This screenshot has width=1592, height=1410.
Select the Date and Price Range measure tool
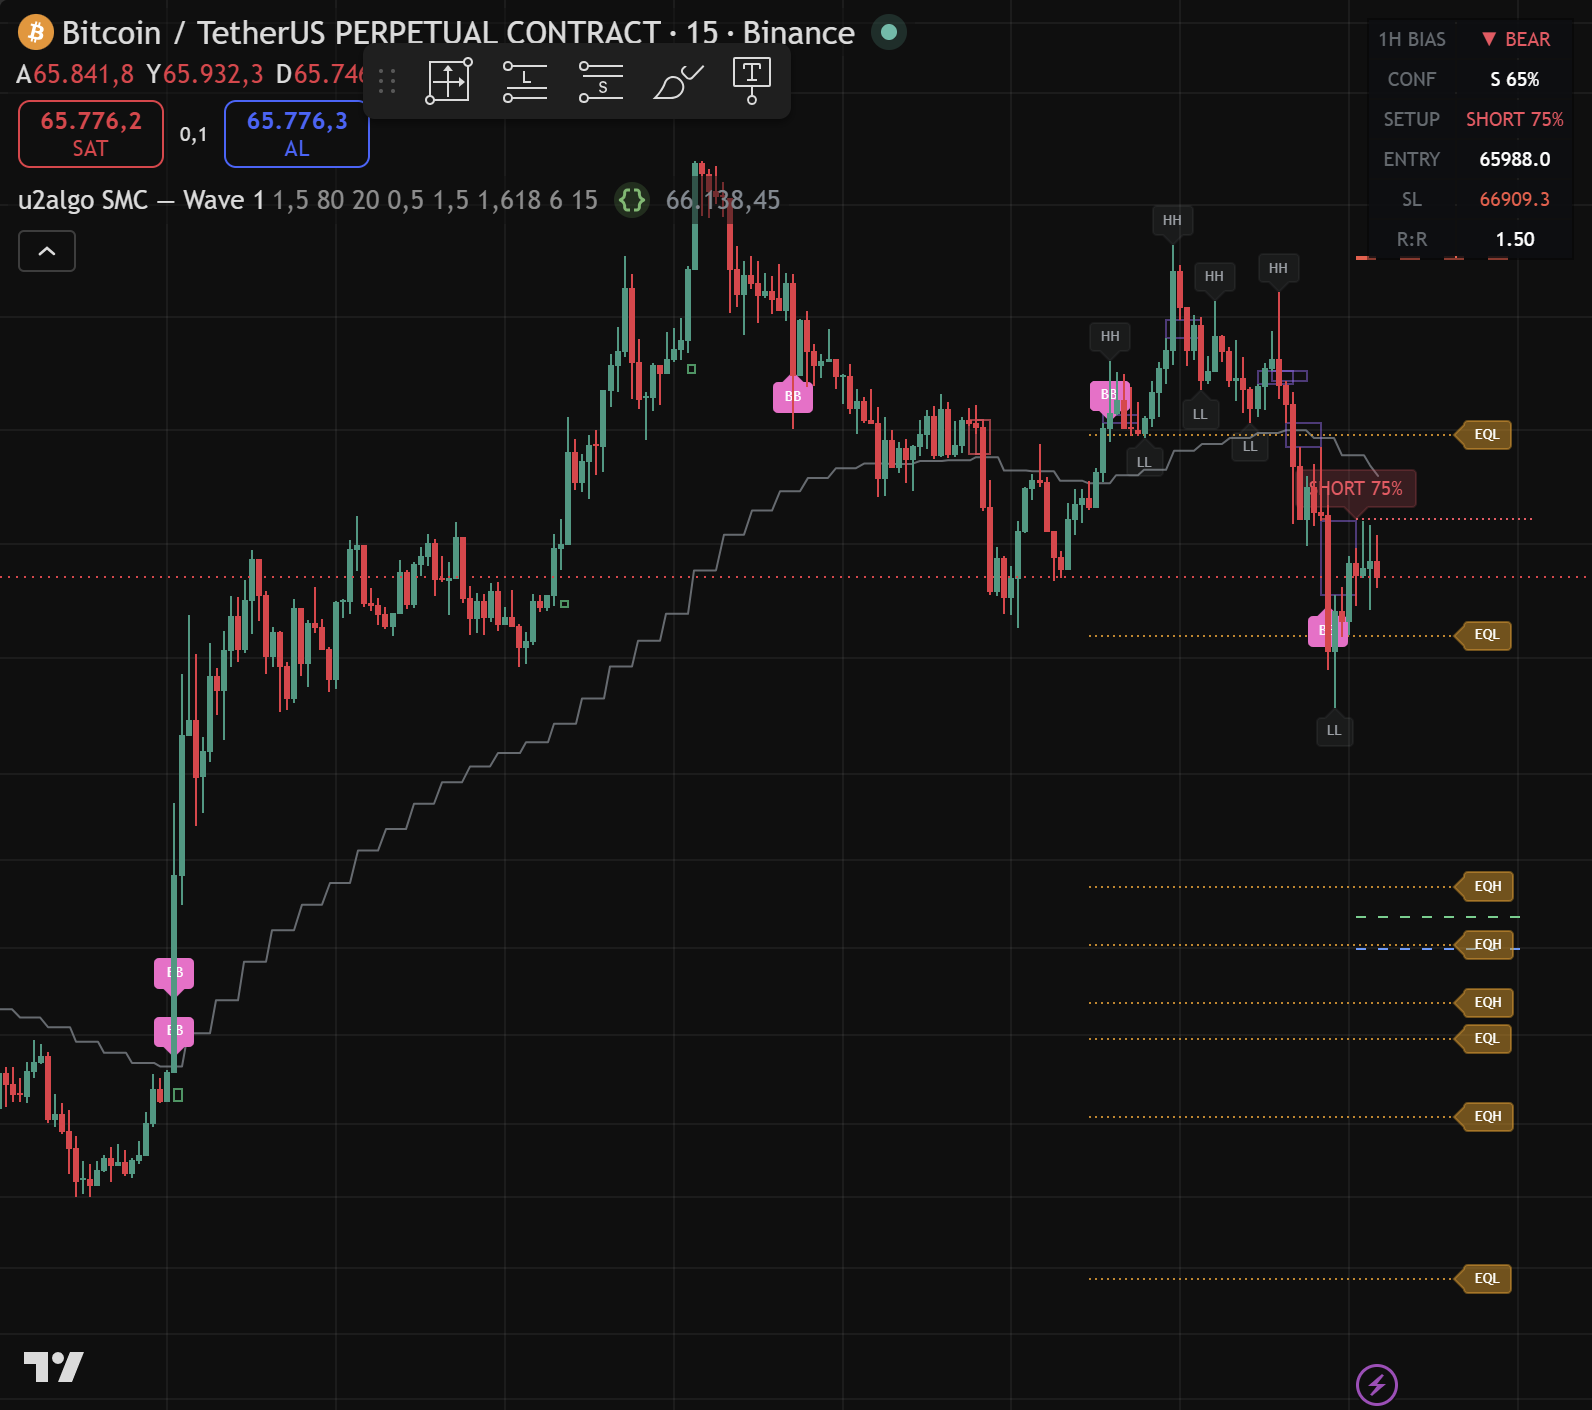point(449,81)
